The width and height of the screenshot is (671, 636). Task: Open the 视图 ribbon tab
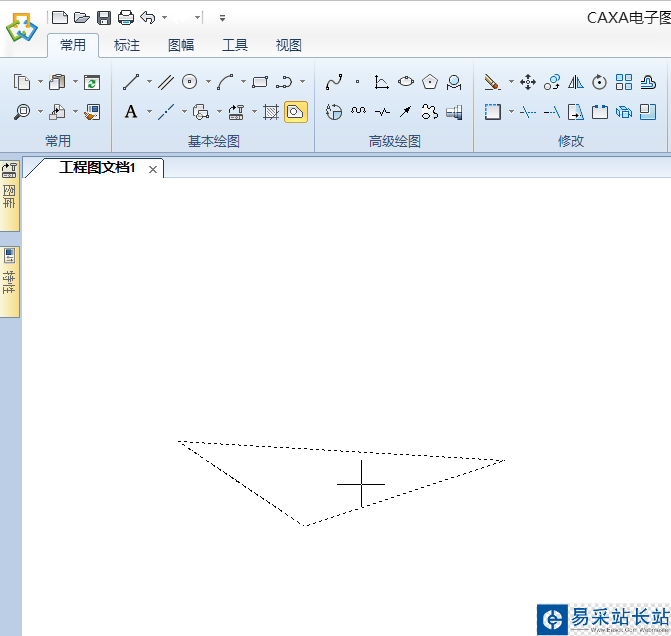click(289, 45)
